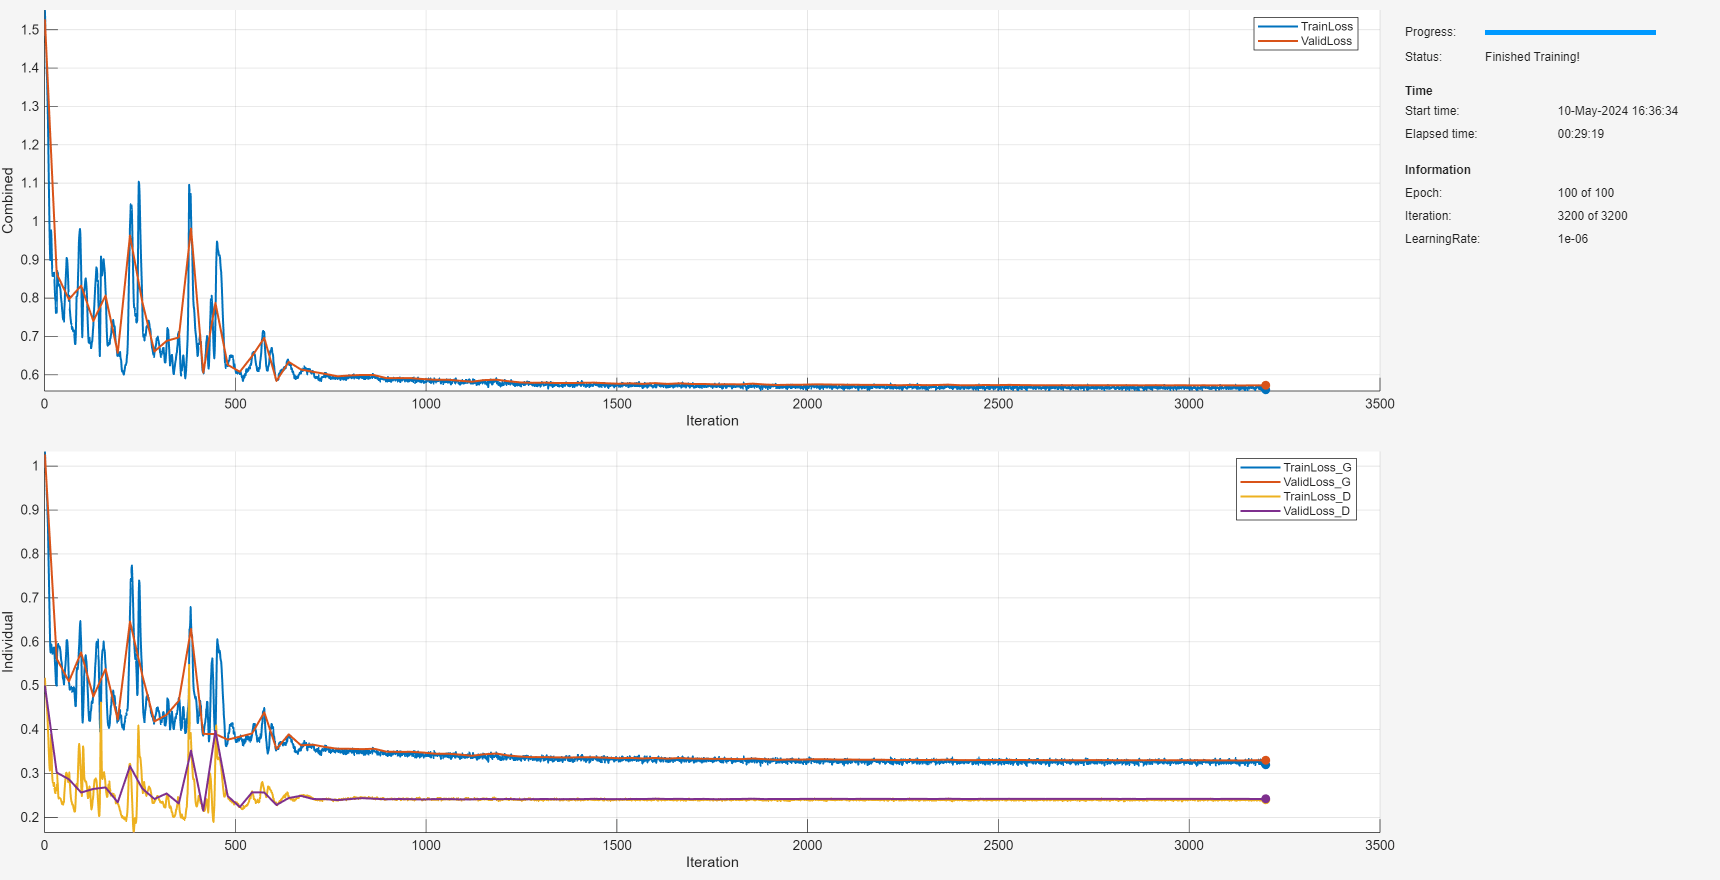The image size is (1720, 880).
Task: Click the Time section heading
Action: point(1418,91)
